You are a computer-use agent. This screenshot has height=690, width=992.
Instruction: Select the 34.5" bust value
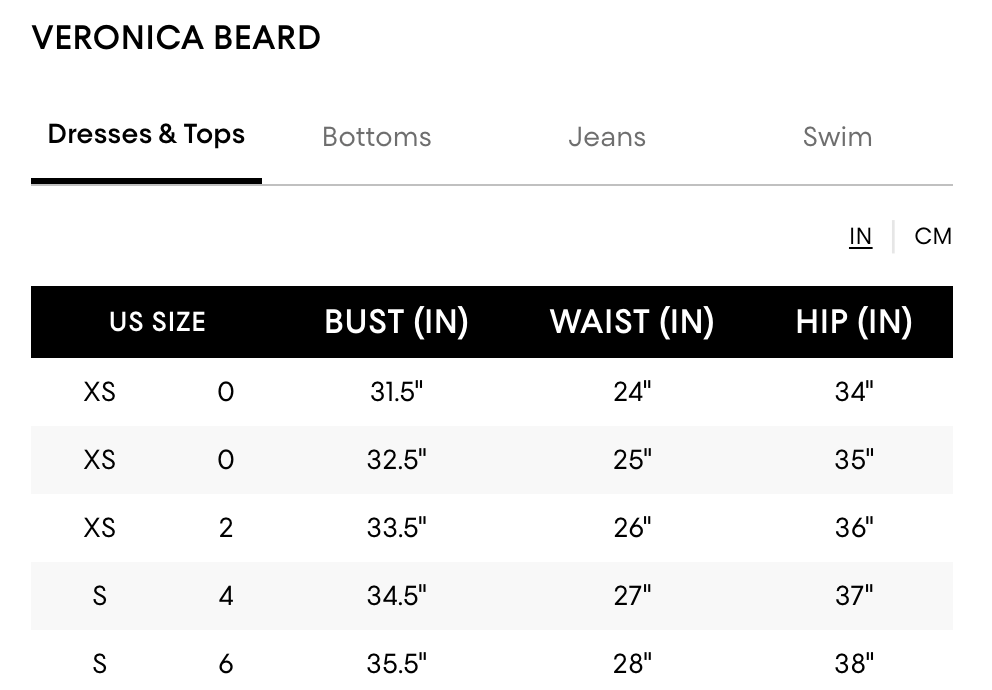point(397,596)
